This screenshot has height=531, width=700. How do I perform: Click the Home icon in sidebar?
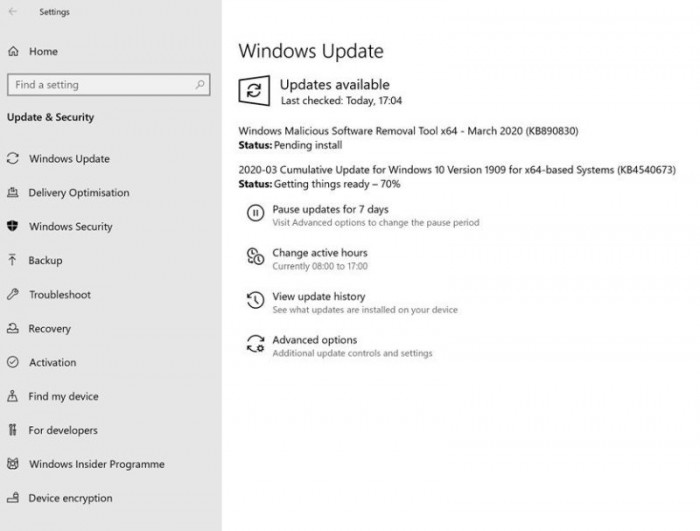(x=13, y=51)
